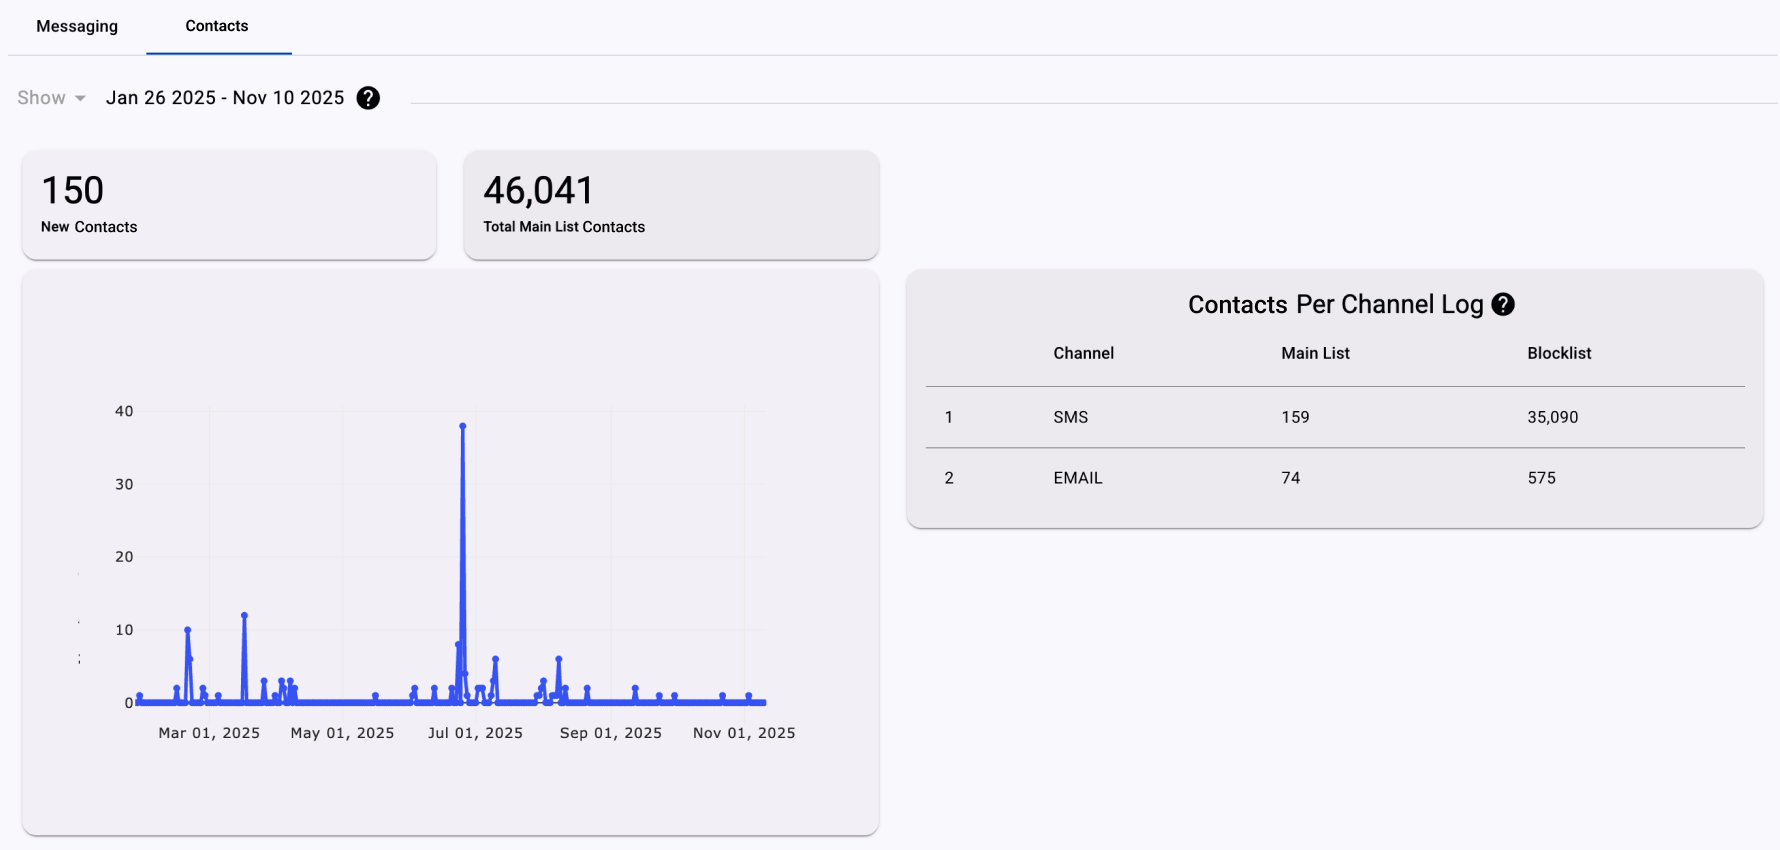The width and height of the screenshot is (1780, 850).
Task: Open the New Contacts card
Action: (x=229, y=204)
